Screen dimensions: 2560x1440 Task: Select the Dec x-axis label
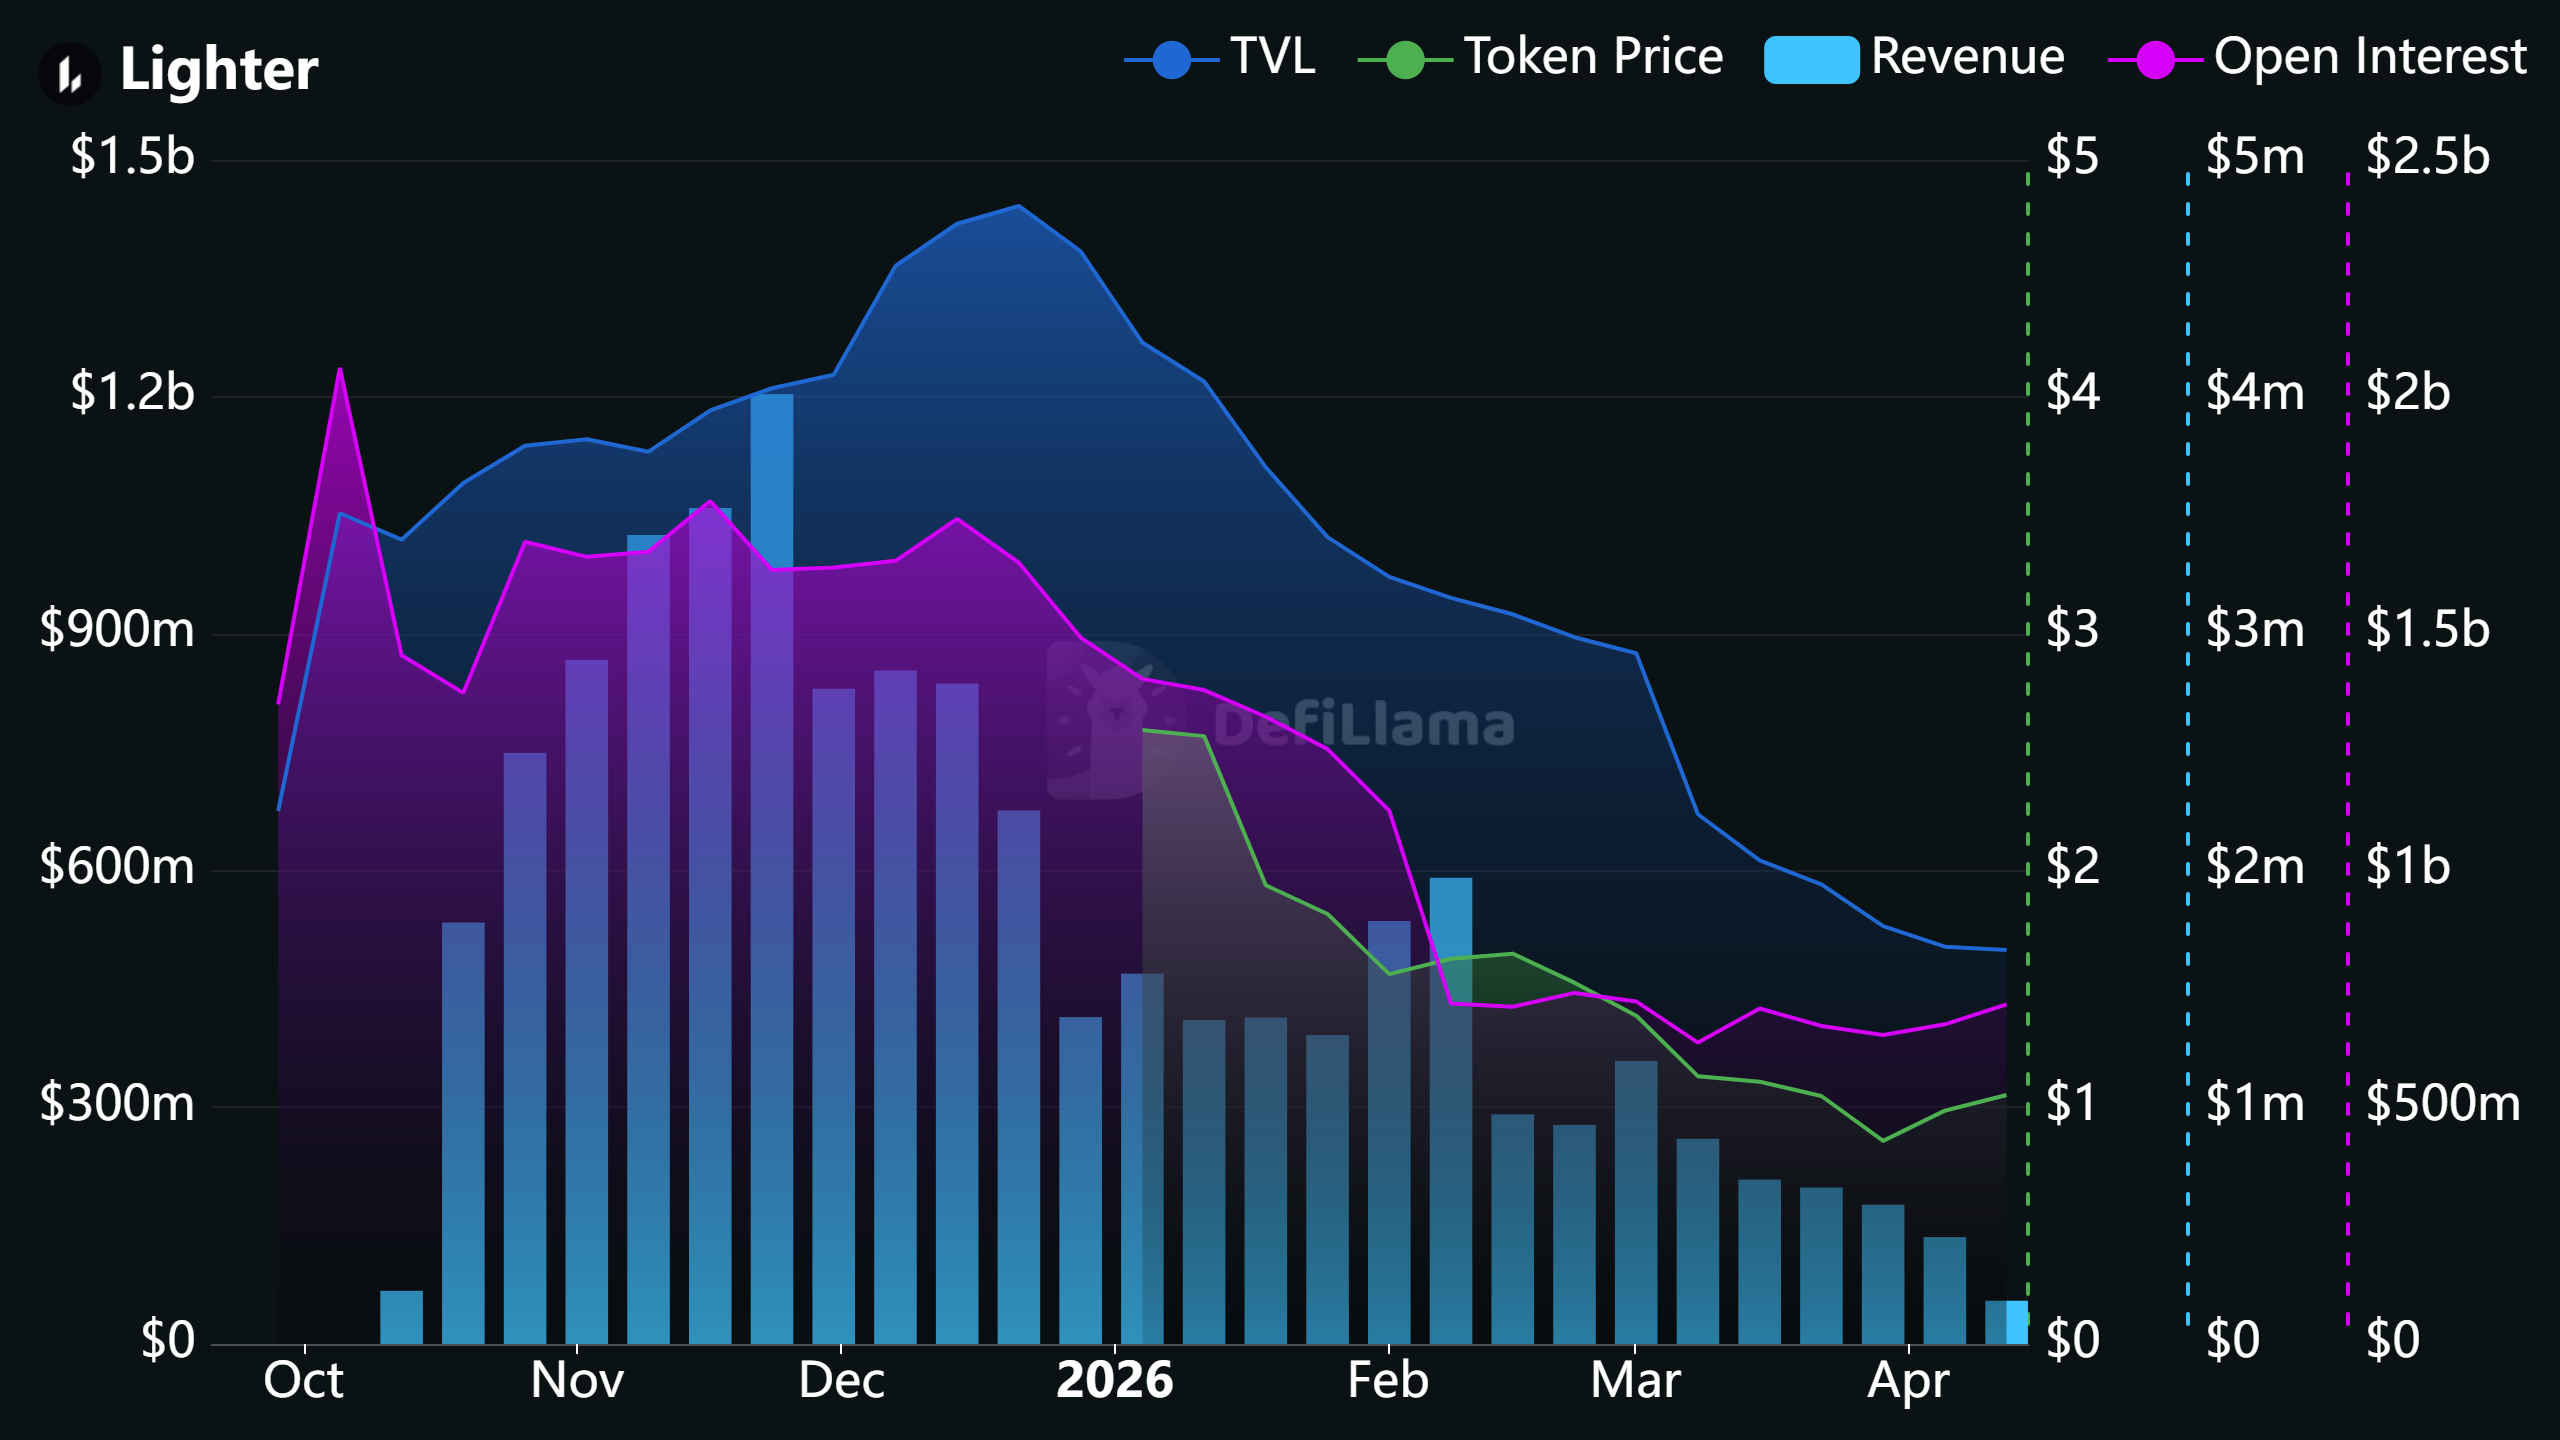click(841, 1381)
